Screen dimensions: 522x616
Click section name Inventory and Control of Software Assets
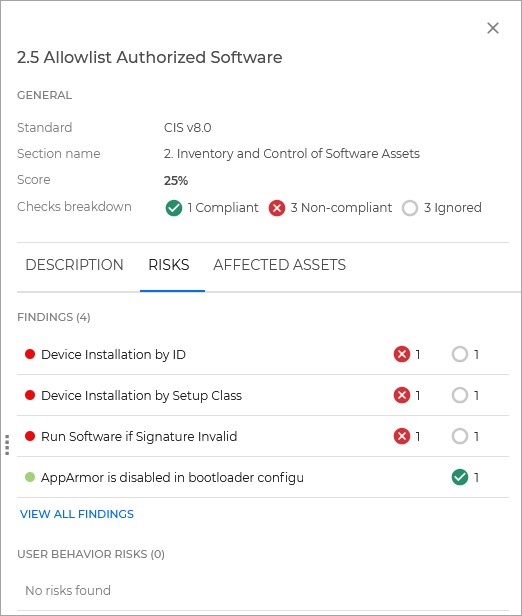(x=292, y=154)
